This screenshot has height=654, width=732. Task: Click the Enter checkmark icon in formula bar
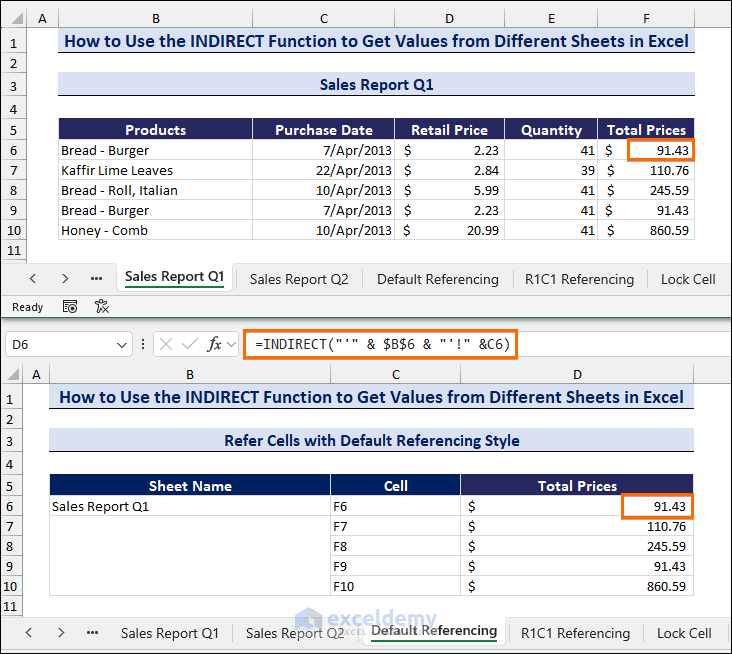190,344
